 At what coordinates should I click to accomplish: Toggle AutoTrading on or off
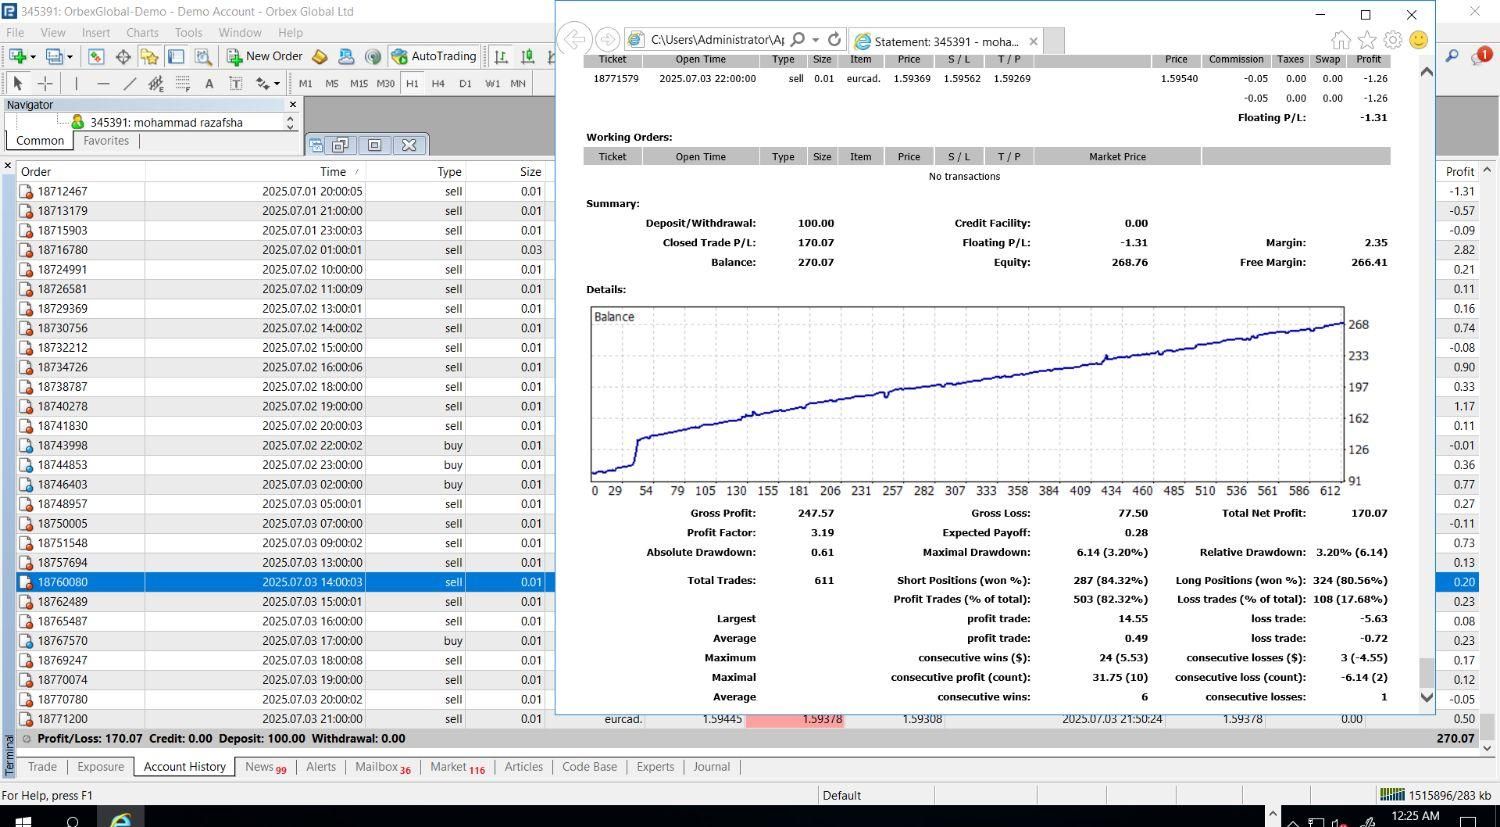[x=433, y=57]
